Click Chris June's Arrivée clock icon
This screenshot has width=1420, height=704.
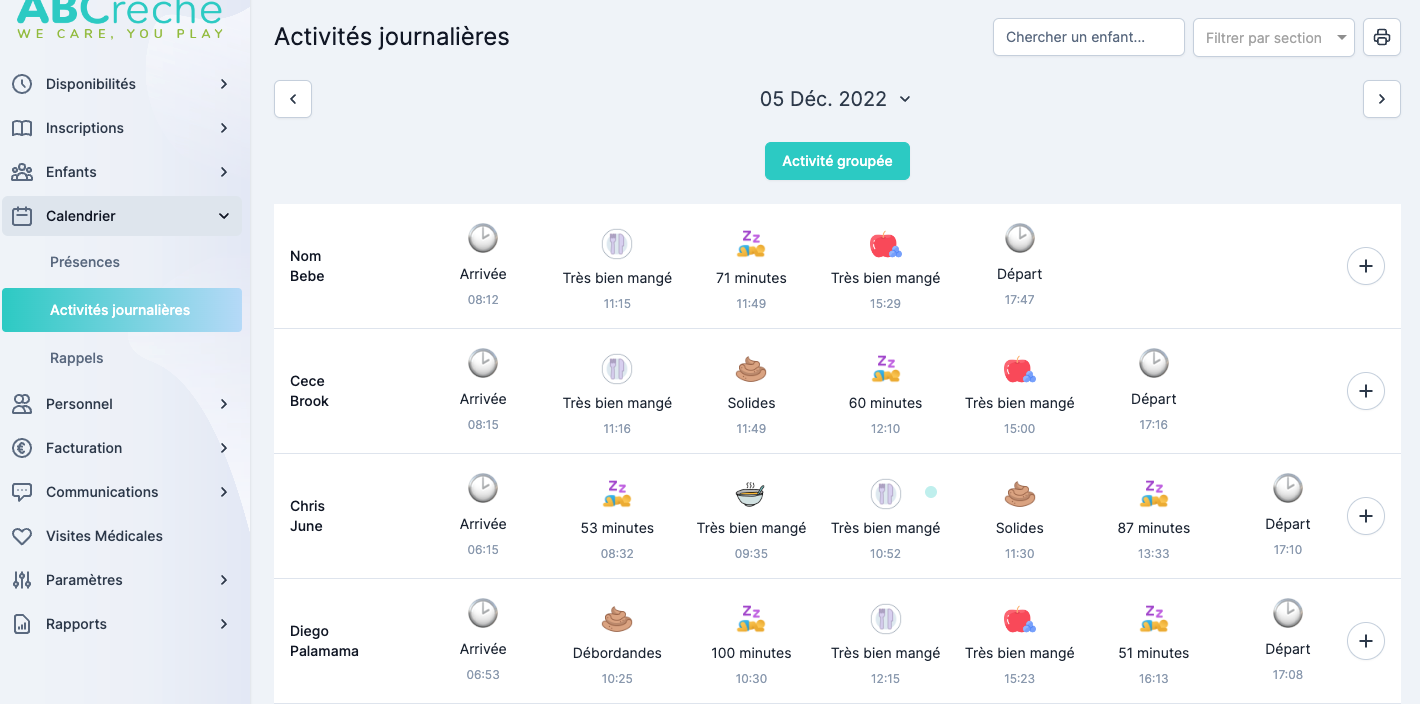[483, 489]
